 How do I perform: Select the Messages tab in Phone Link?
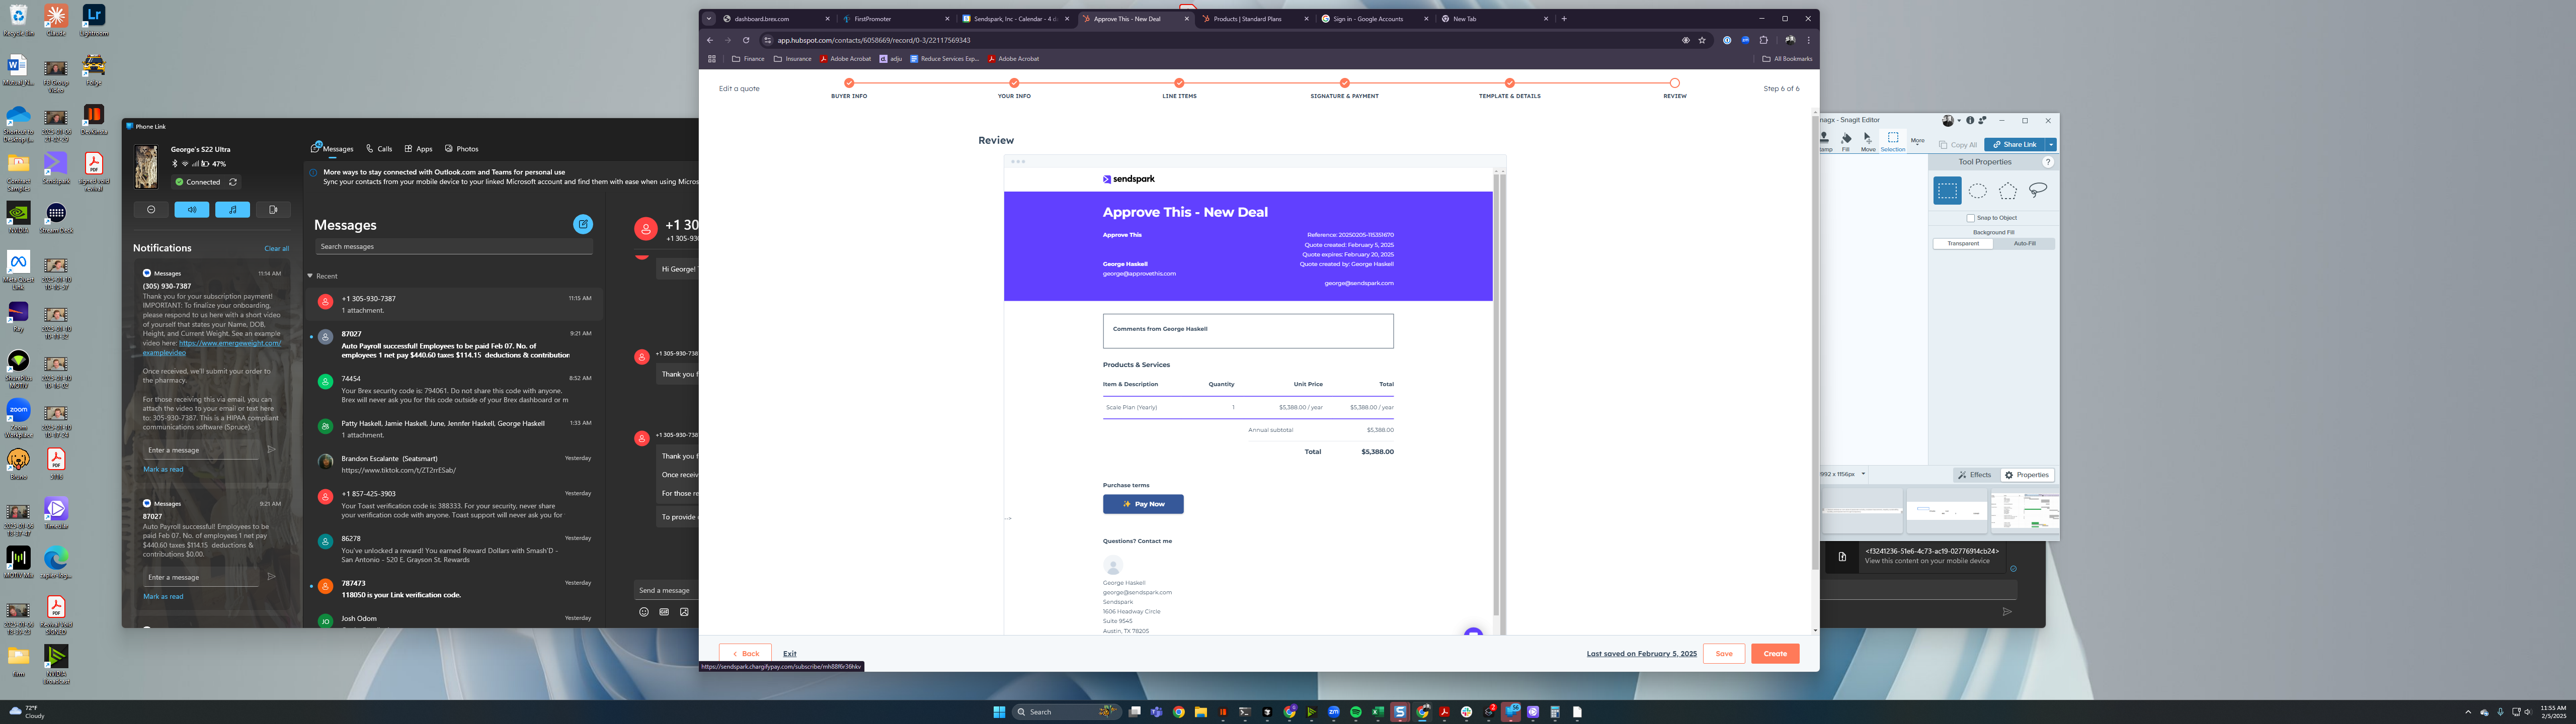point(332,148)
